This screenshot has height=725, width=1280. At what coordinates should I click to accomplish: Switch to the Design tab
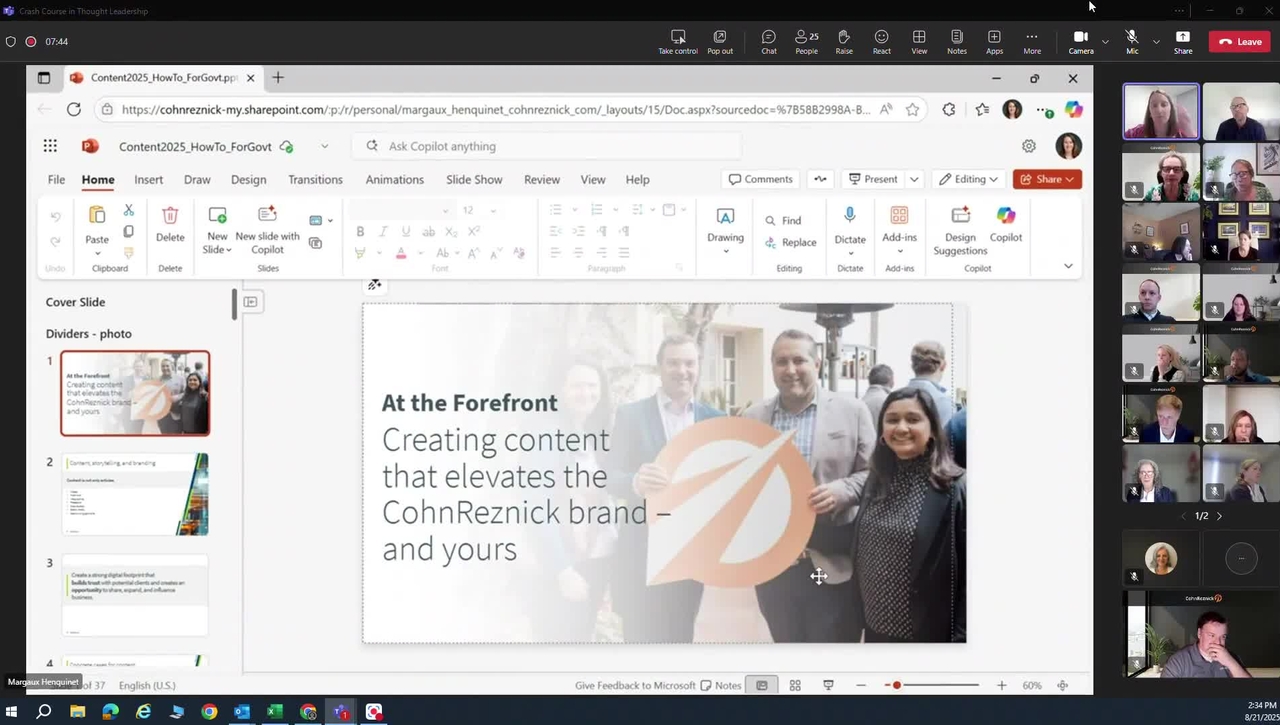248,179
